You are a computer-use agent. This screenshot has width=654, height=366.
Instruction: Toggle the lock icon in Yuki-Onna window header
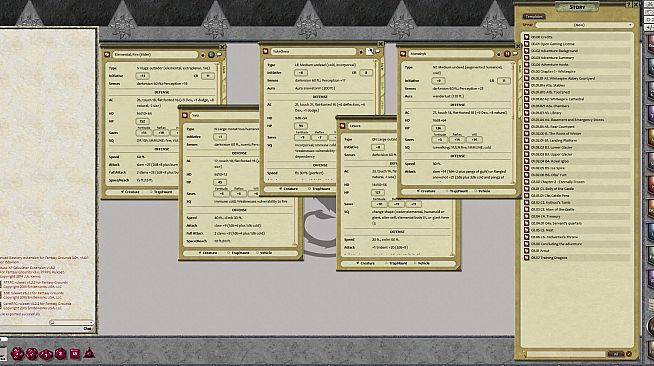[361, 52]
